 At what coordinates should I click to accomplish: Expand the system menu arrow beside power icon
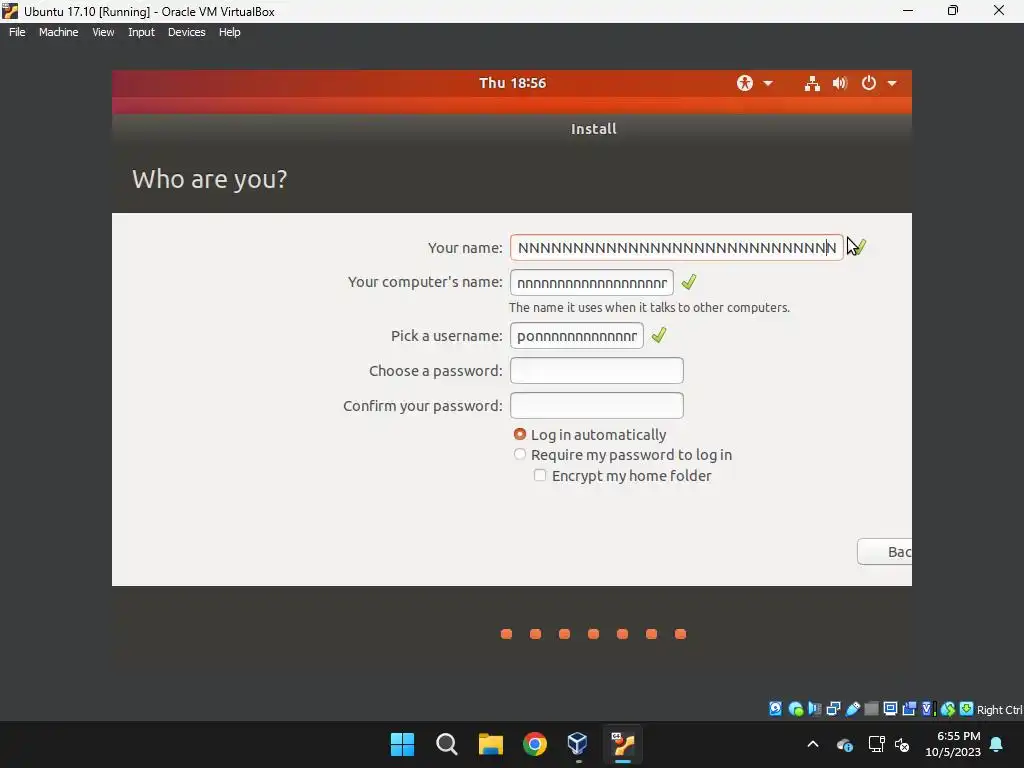click(x=892, y=84)
